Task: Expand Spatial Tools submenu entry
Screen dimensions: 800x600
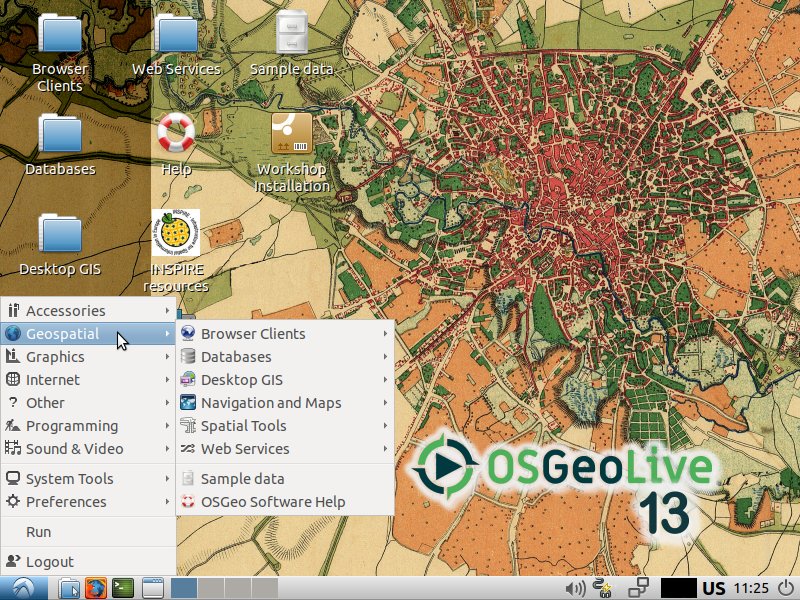Action: coord(285,425)
